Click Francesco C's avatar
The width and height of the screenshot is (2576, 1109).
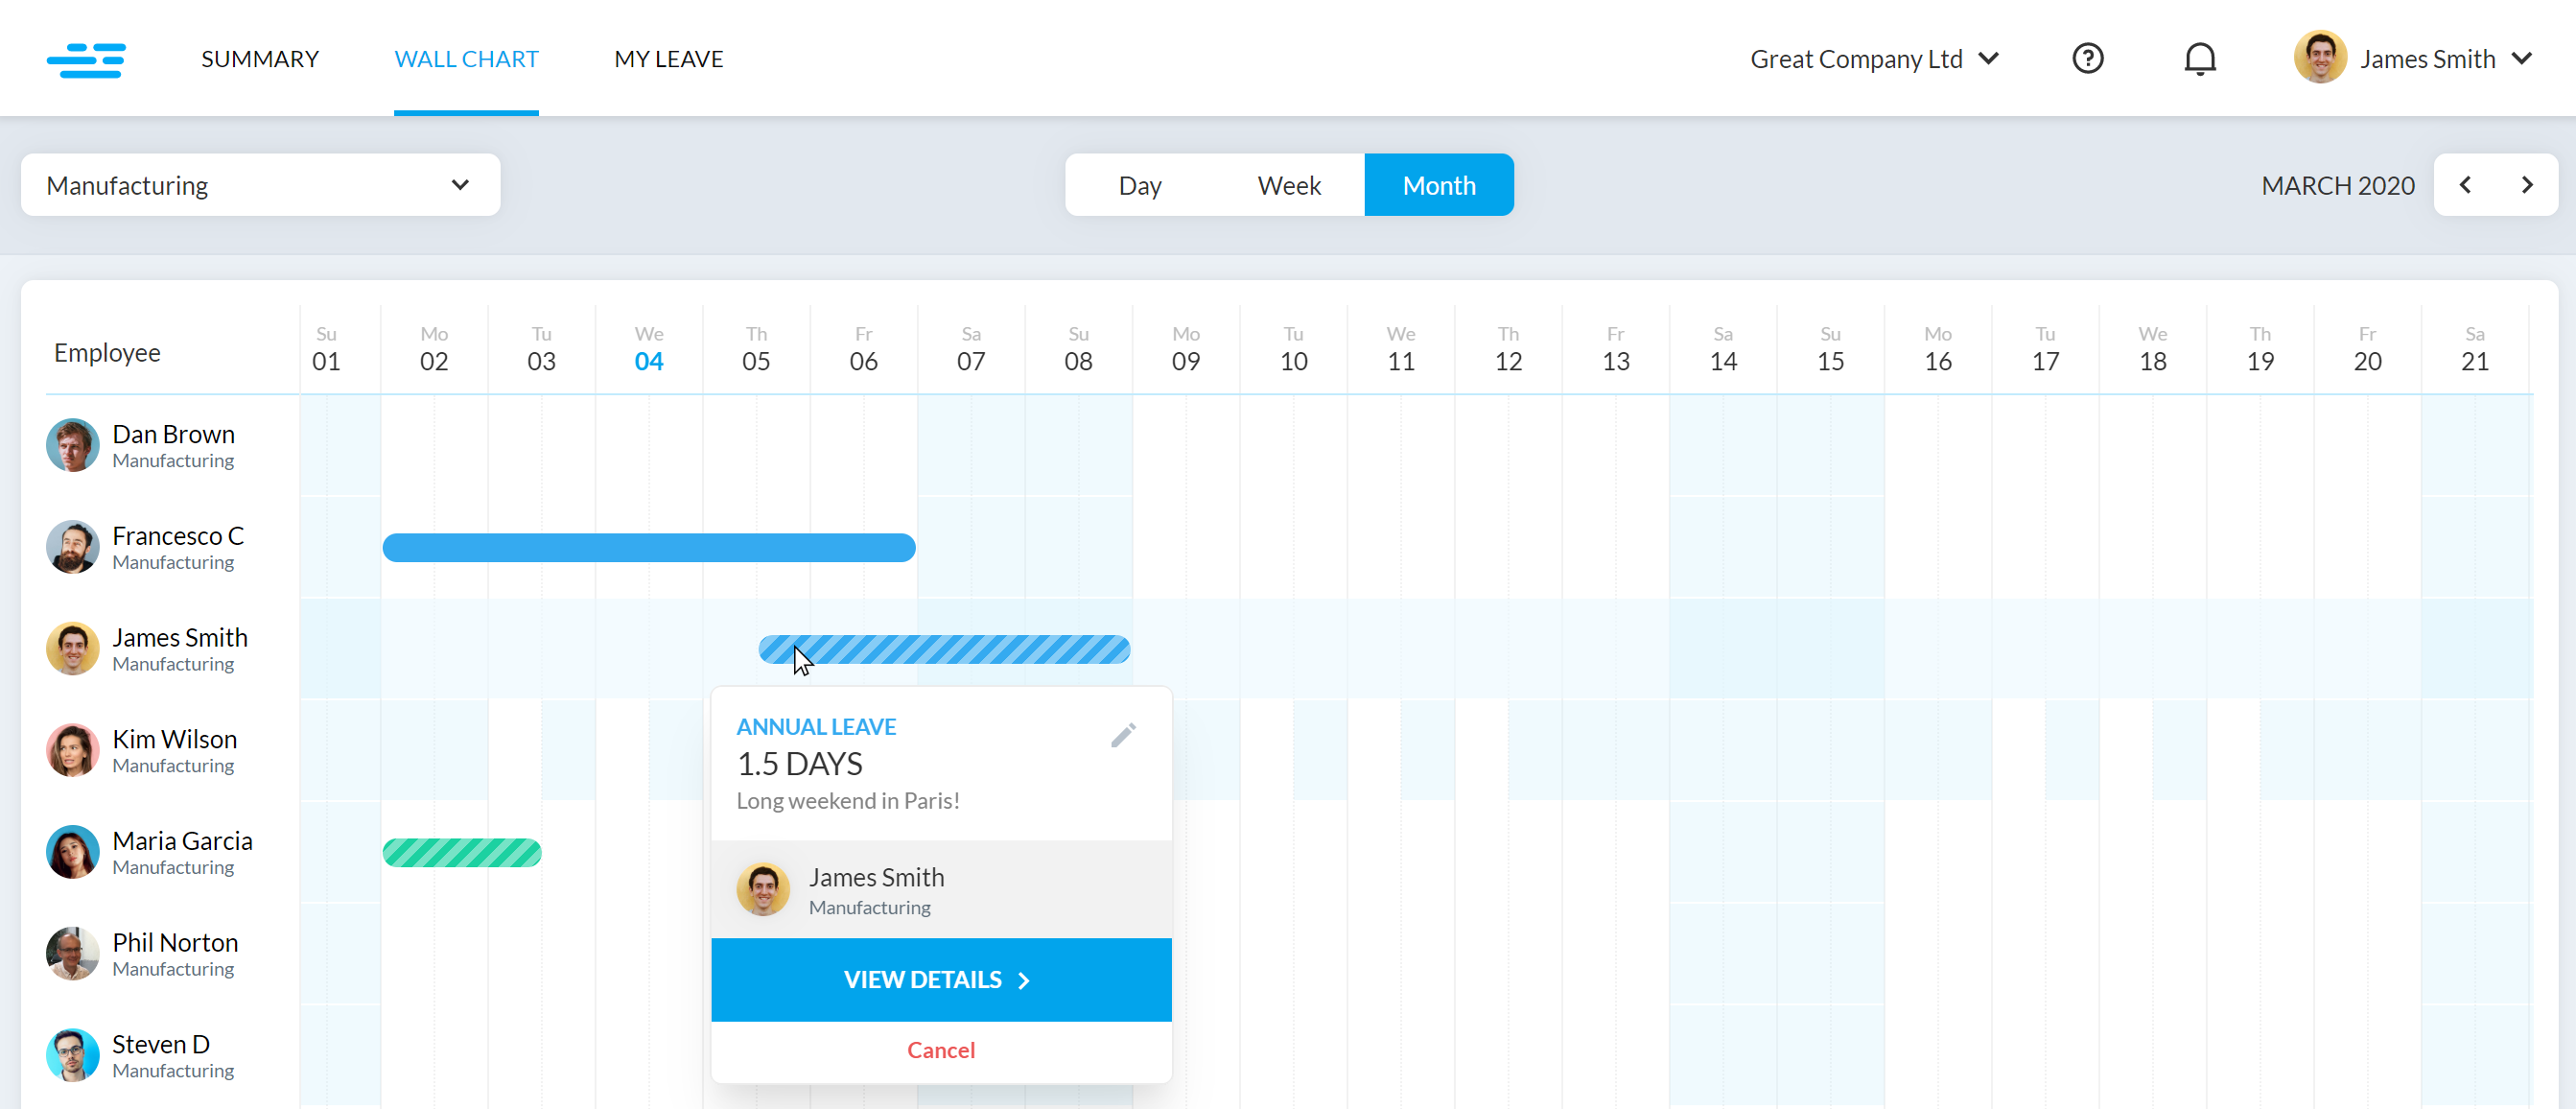point(73,547)
